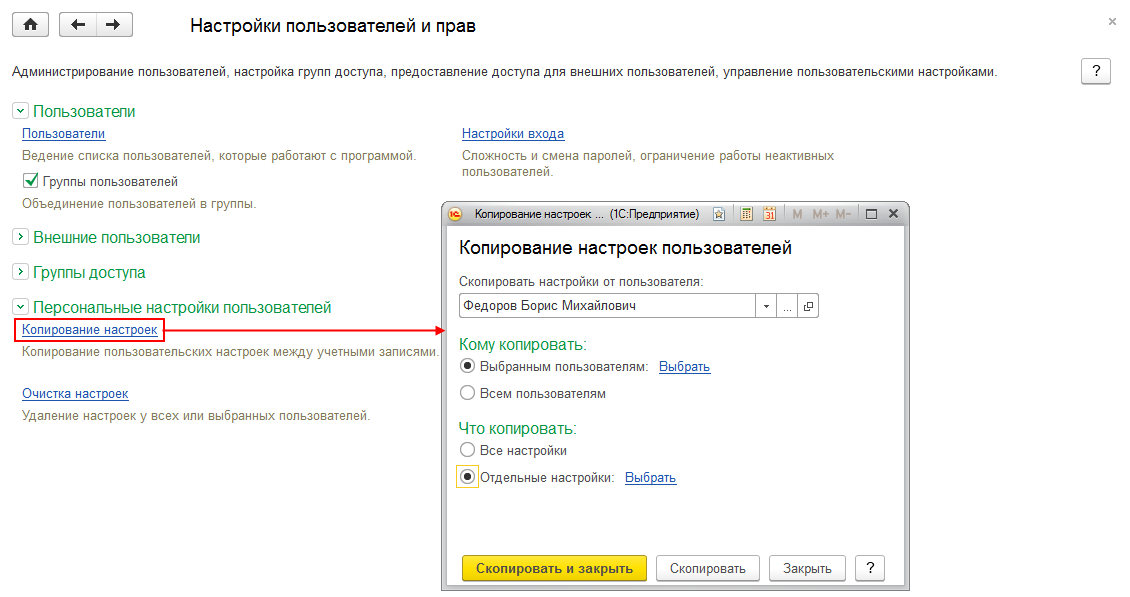Open the source user dropdown arrow
The height and width of the screenshot is (597, 1130).
[x=766, y=306]
